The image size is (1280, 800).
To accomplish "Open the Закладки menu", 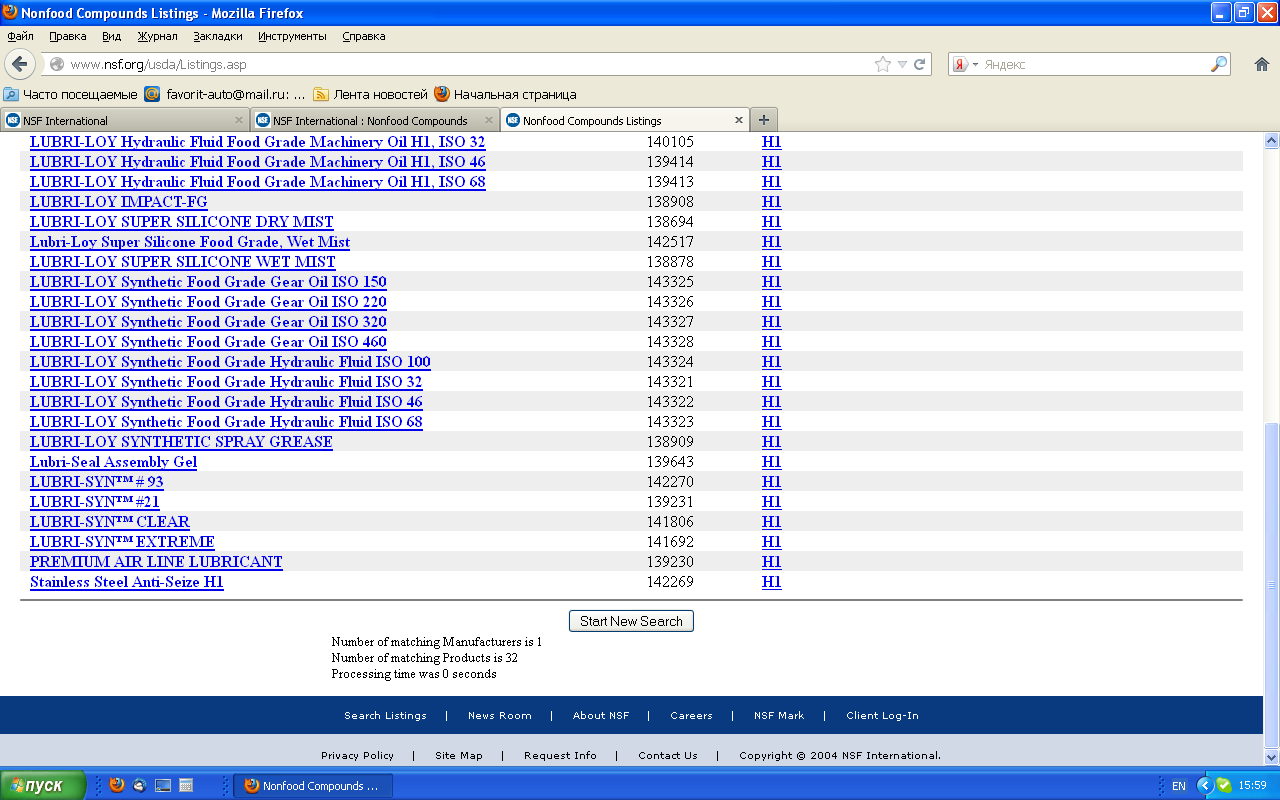I will point(217,36).
